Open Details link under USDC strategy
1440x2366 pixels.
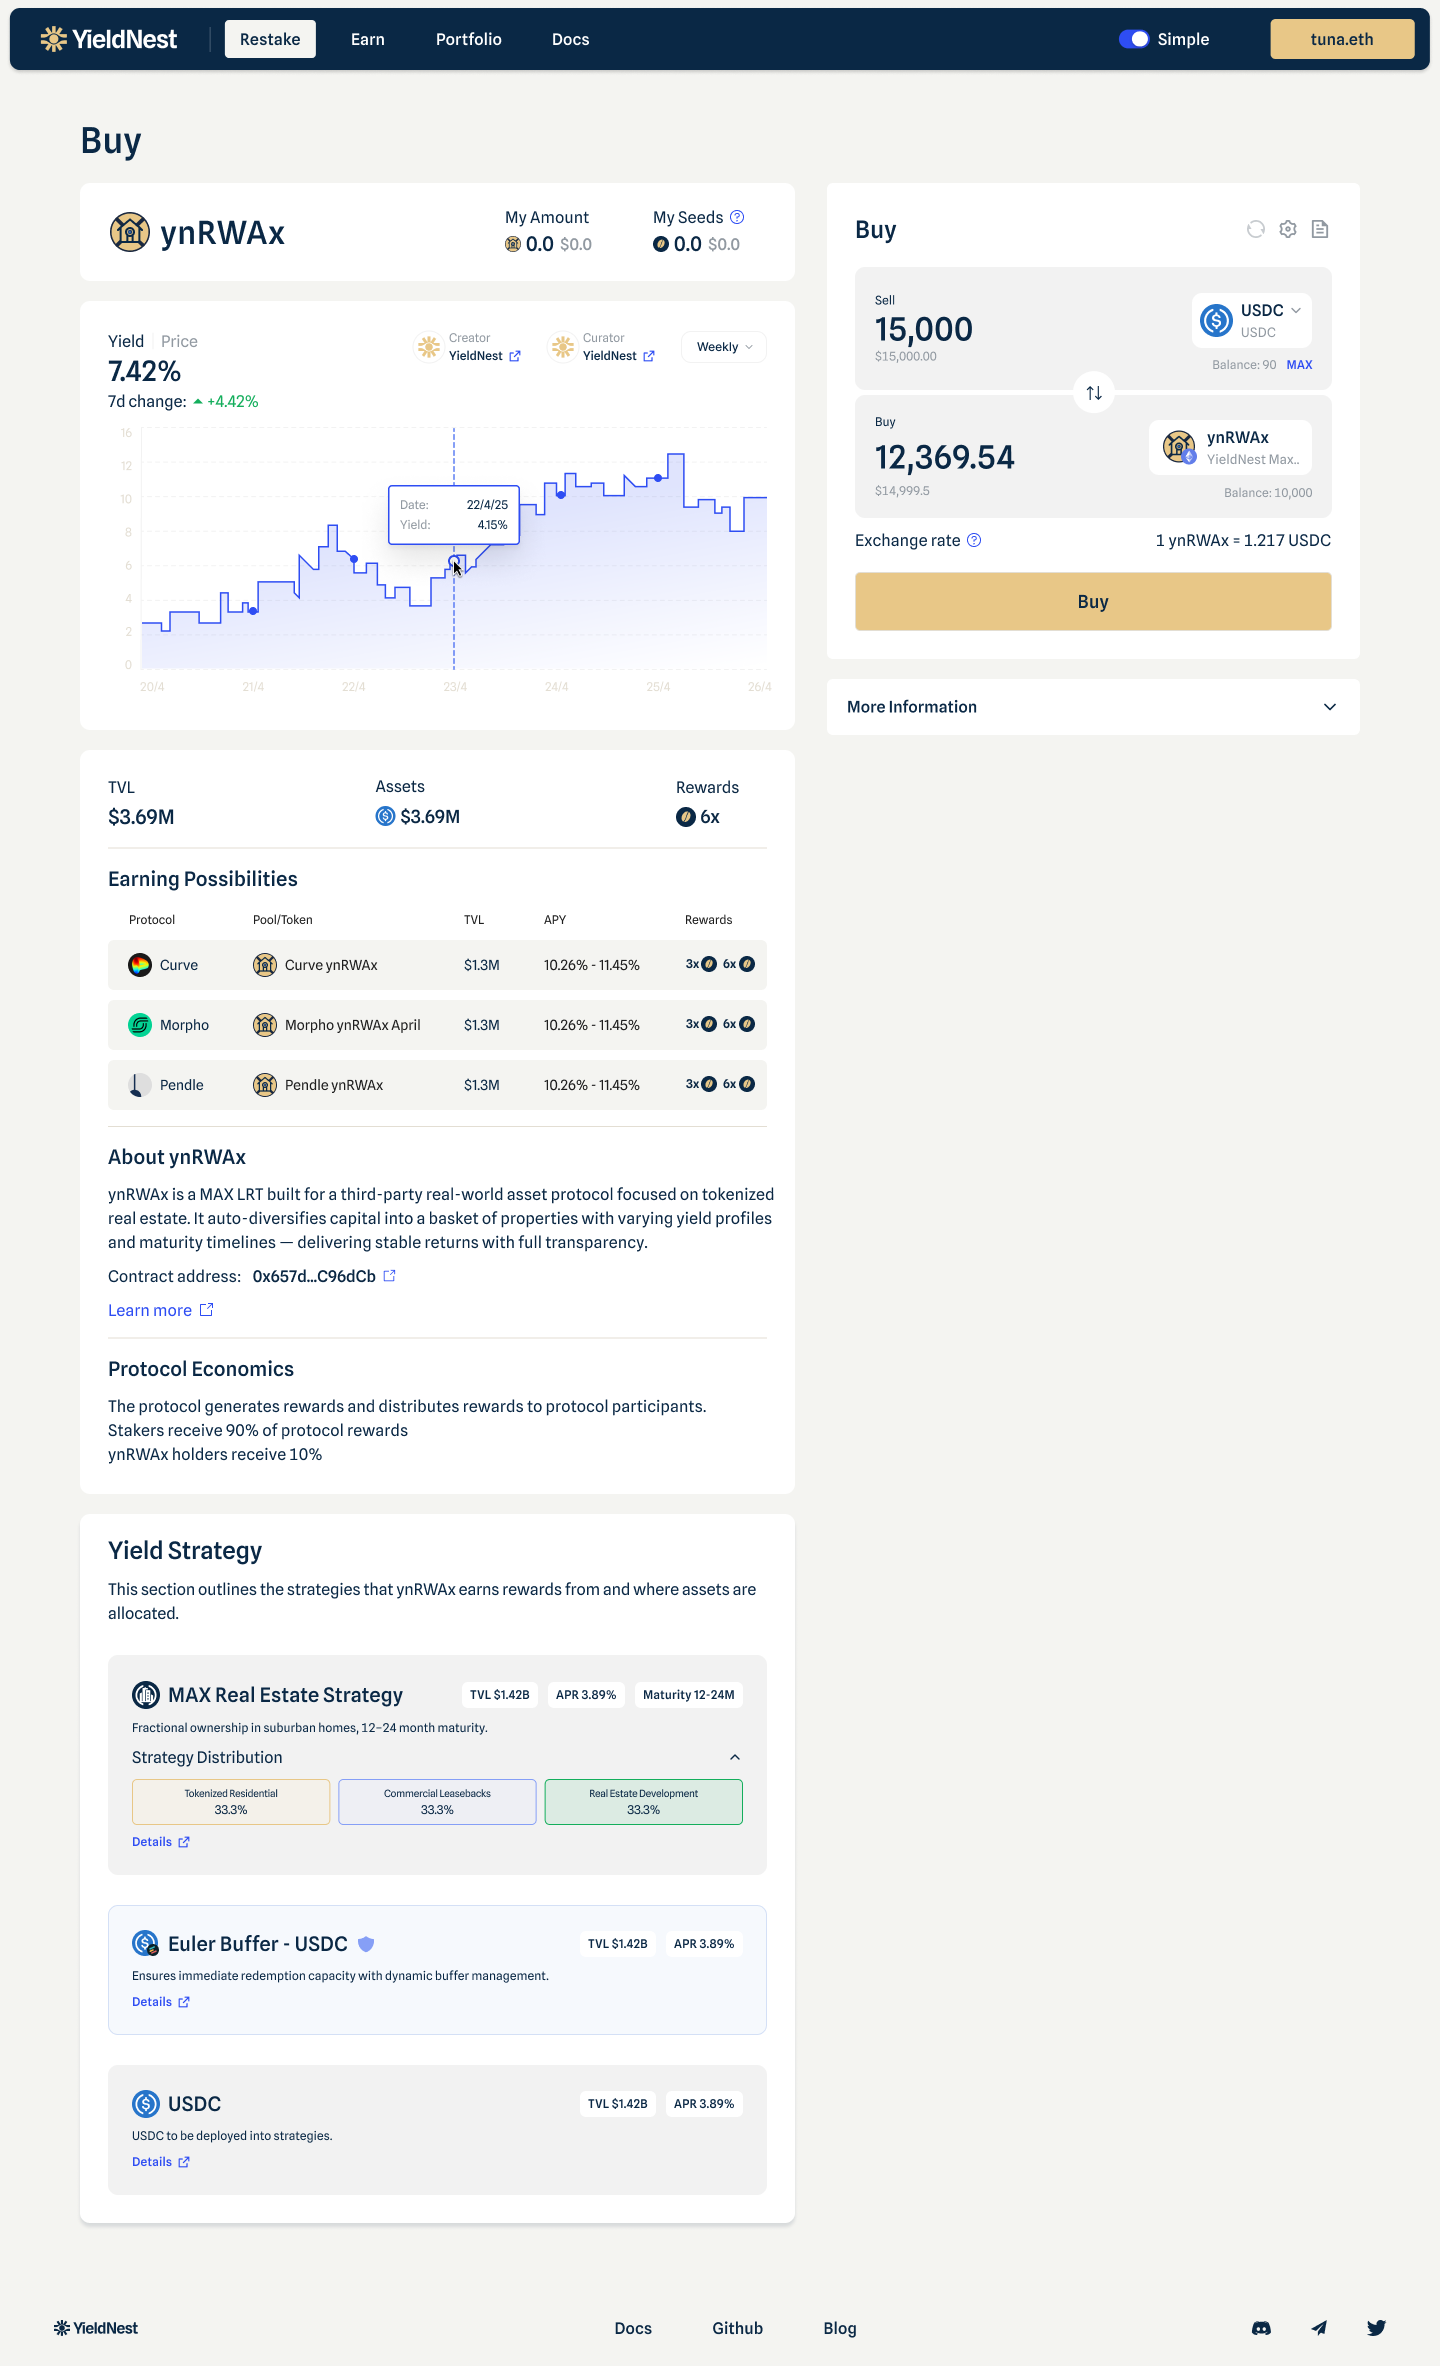pos(161,2162)
